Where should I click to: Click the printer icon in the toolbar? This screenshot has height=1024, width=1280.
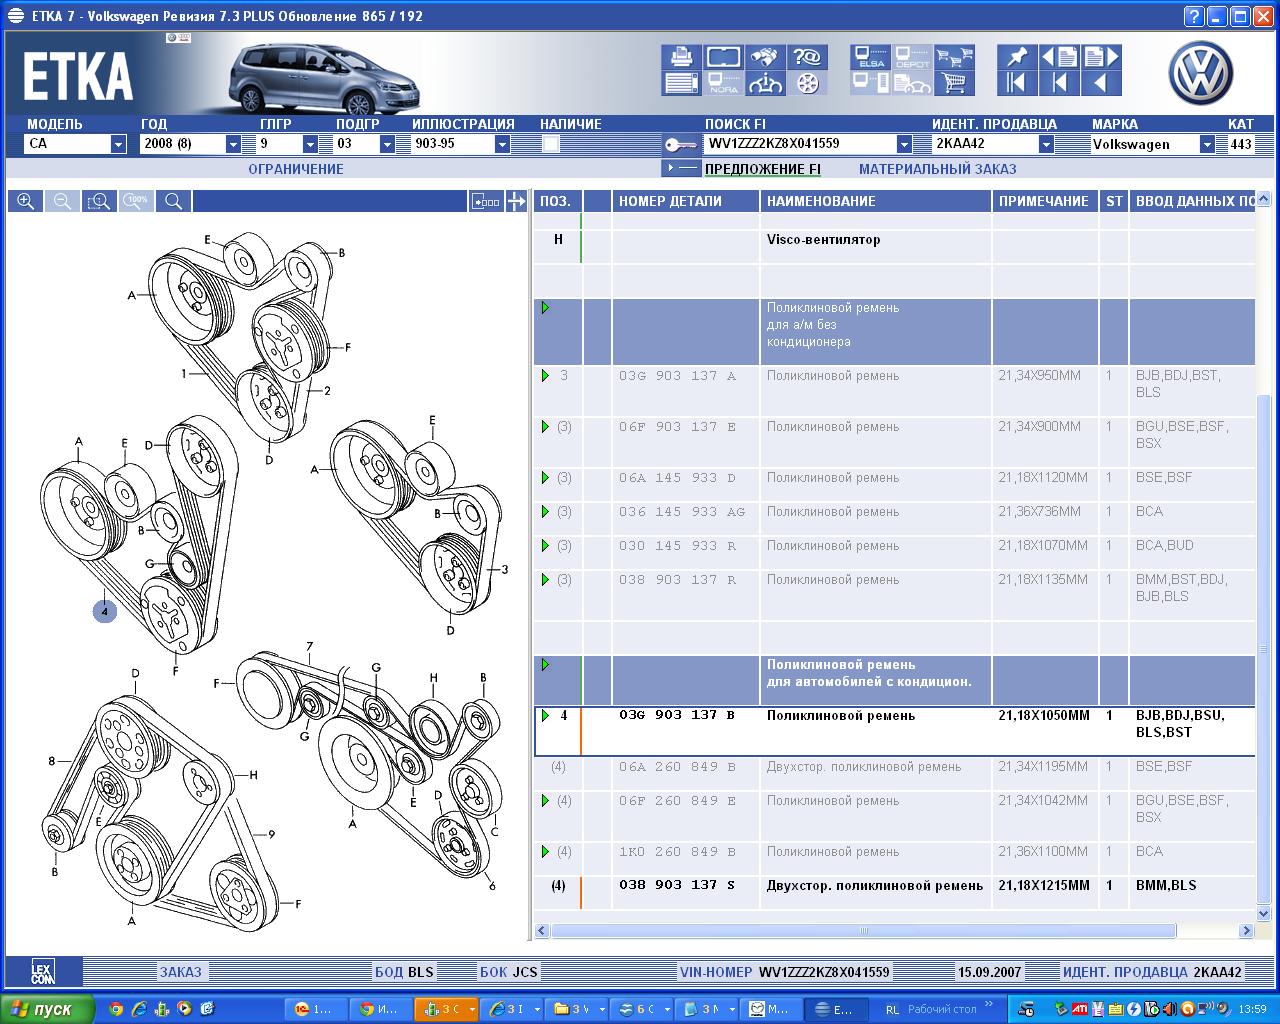pyautogui.click(x=681, y=57)
